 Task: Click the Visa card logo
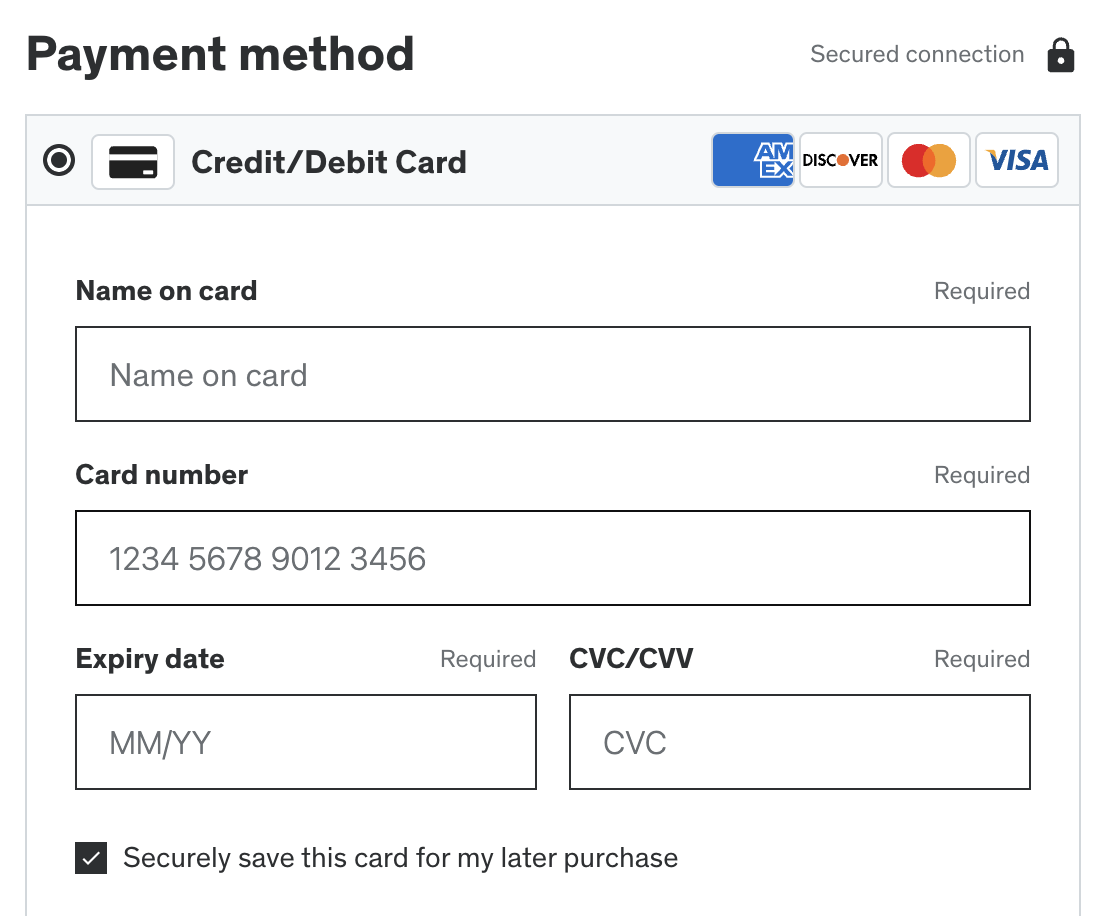point(1016,160)
